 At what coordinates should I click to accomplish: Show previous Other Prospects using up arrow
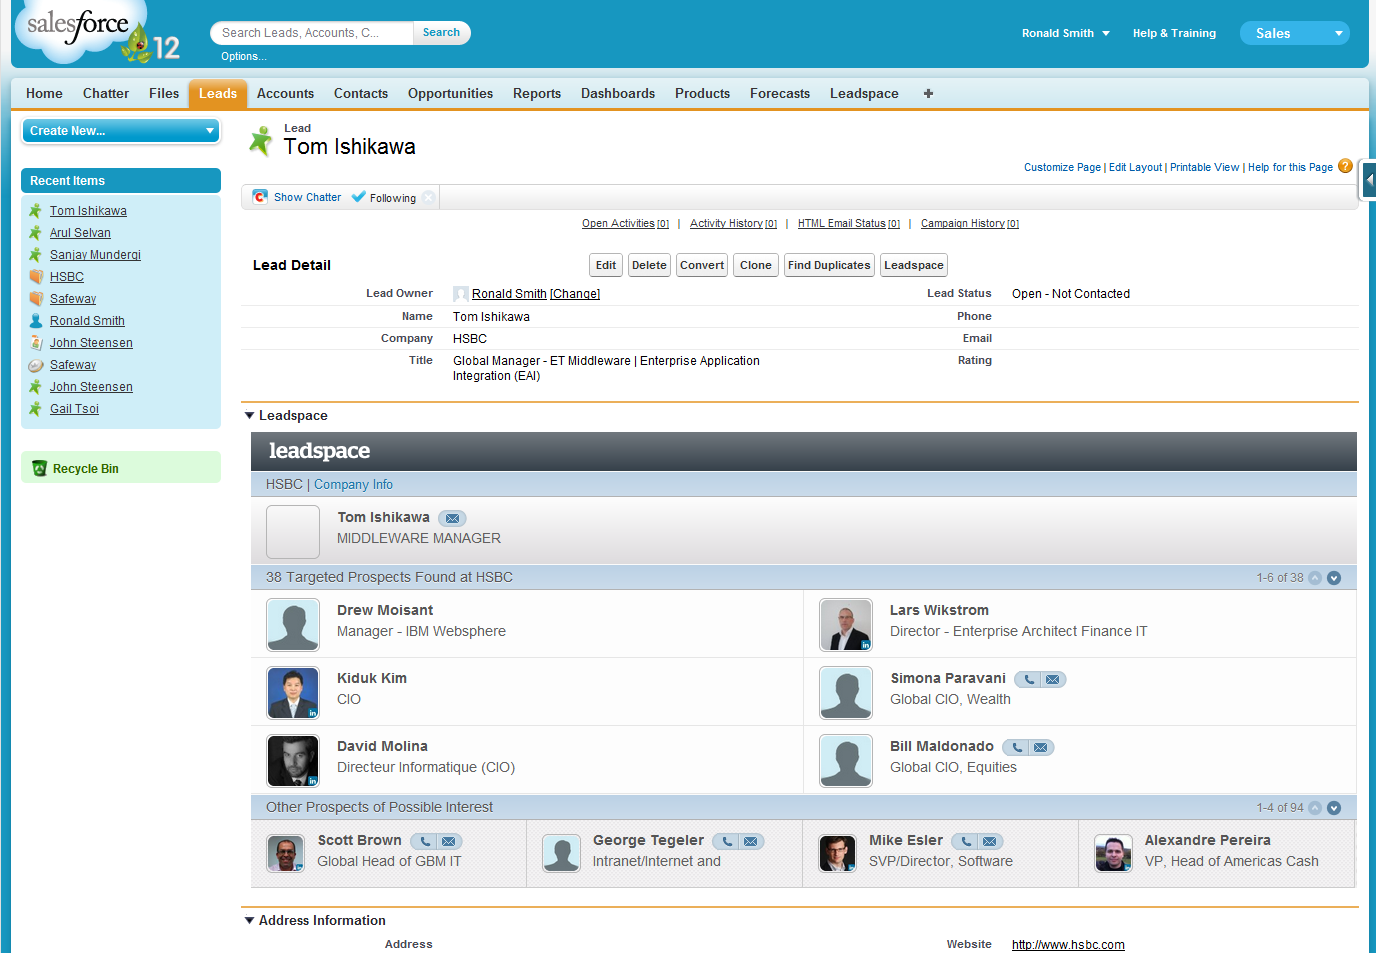pos(1315,808)
